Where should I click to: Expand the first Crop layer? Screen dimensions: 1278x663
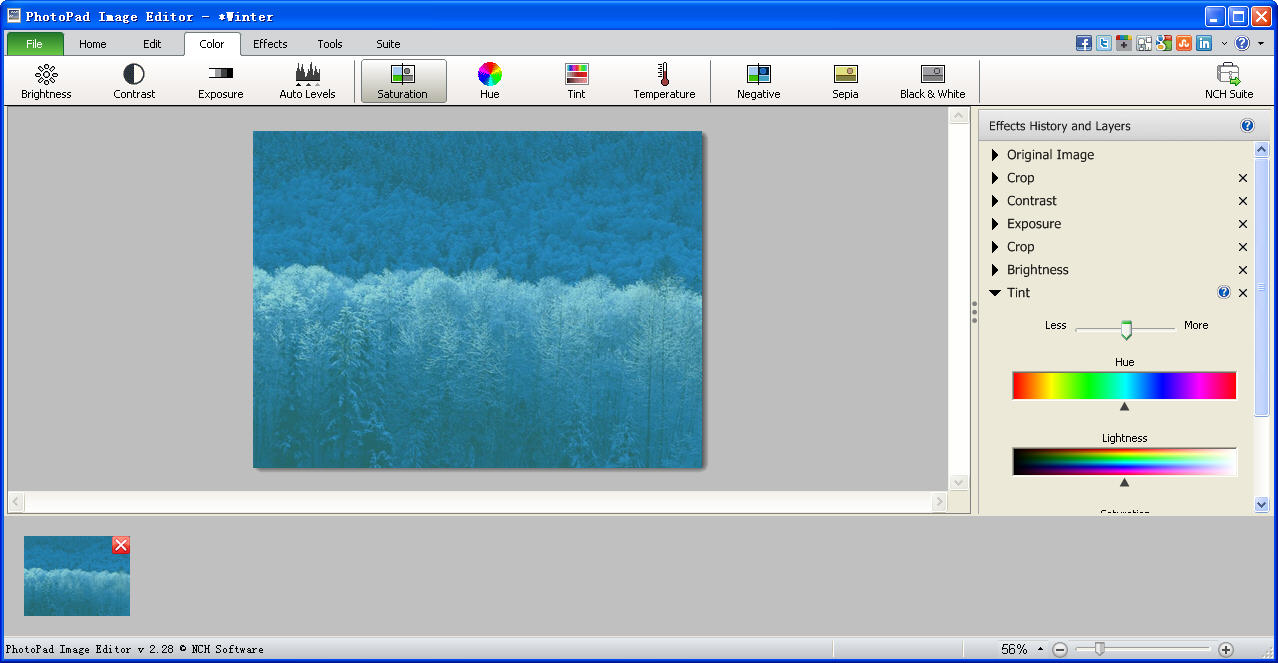(995, 178)
